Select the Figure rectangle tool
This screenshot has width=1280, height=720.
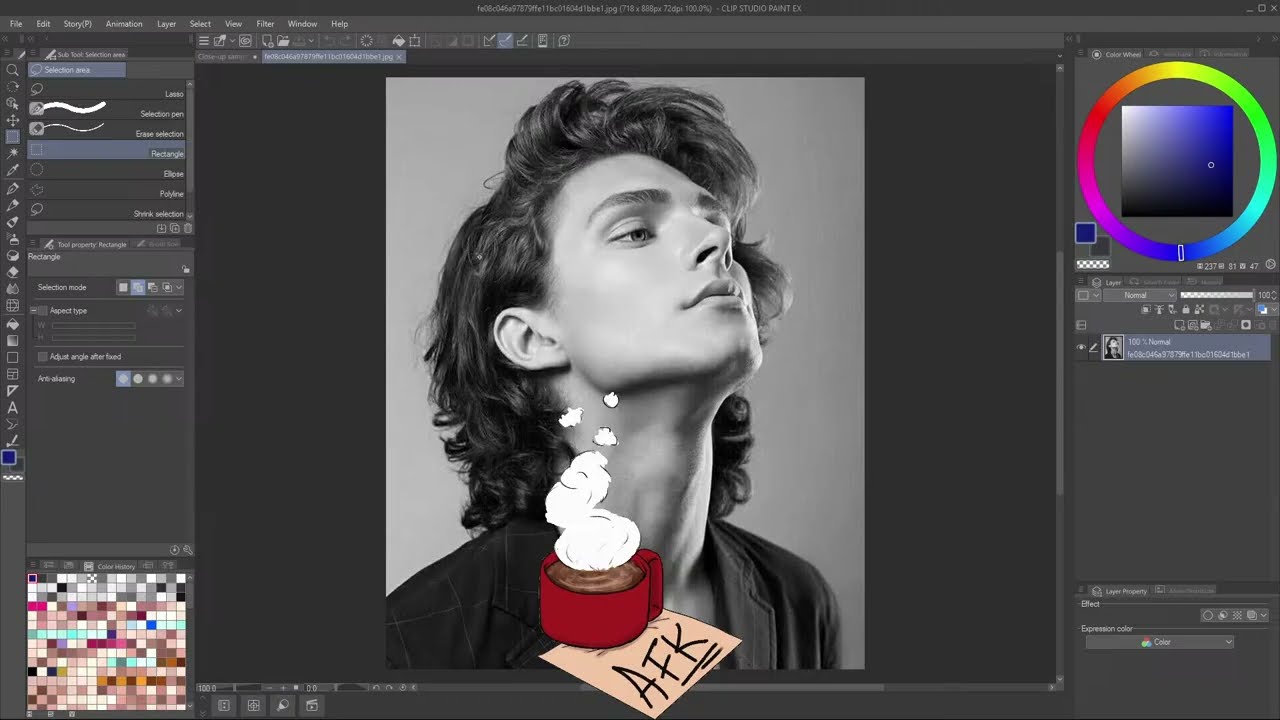click(x=13, y=357)
